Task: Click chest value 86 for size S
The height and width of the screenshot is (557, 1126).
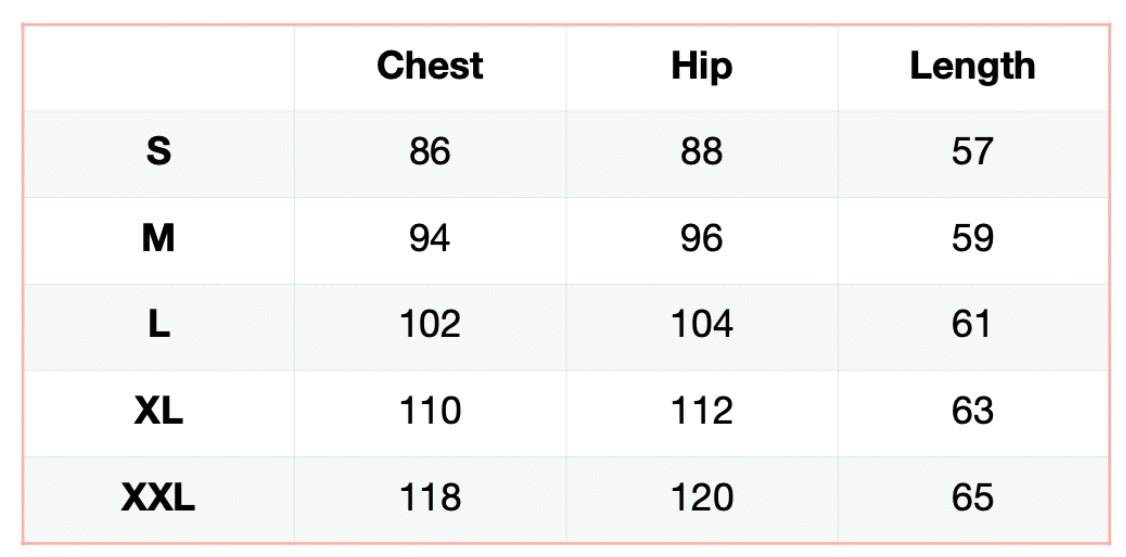Action: (430, 152)
